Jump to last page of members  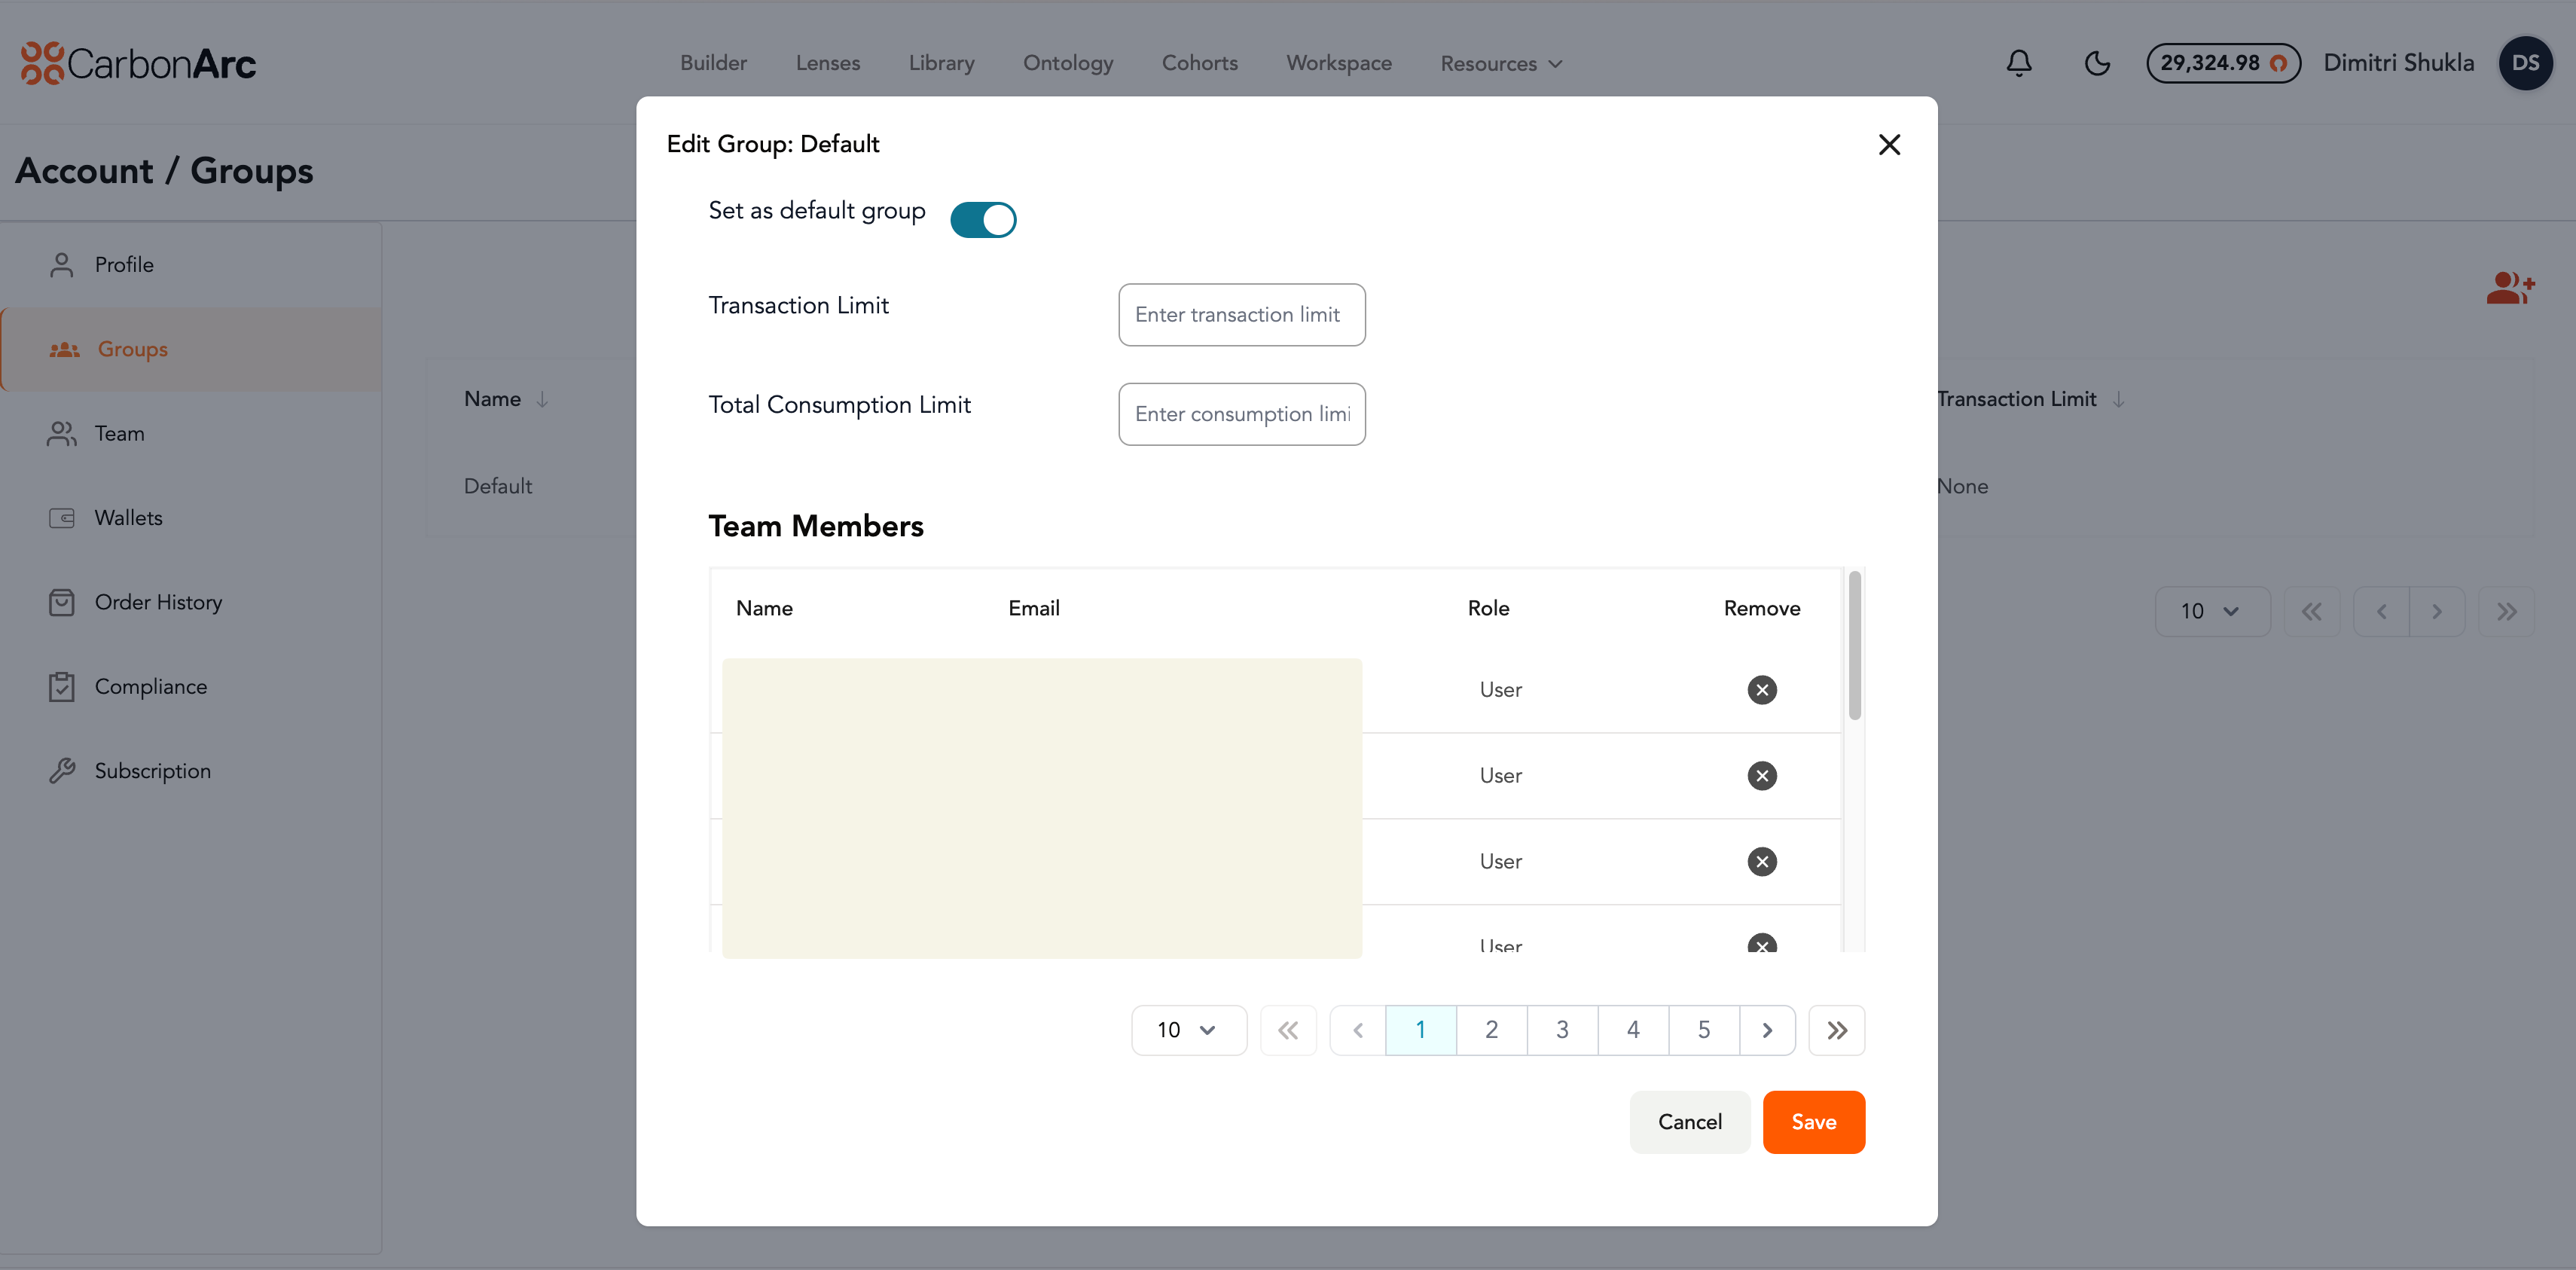(1836, 1030)
